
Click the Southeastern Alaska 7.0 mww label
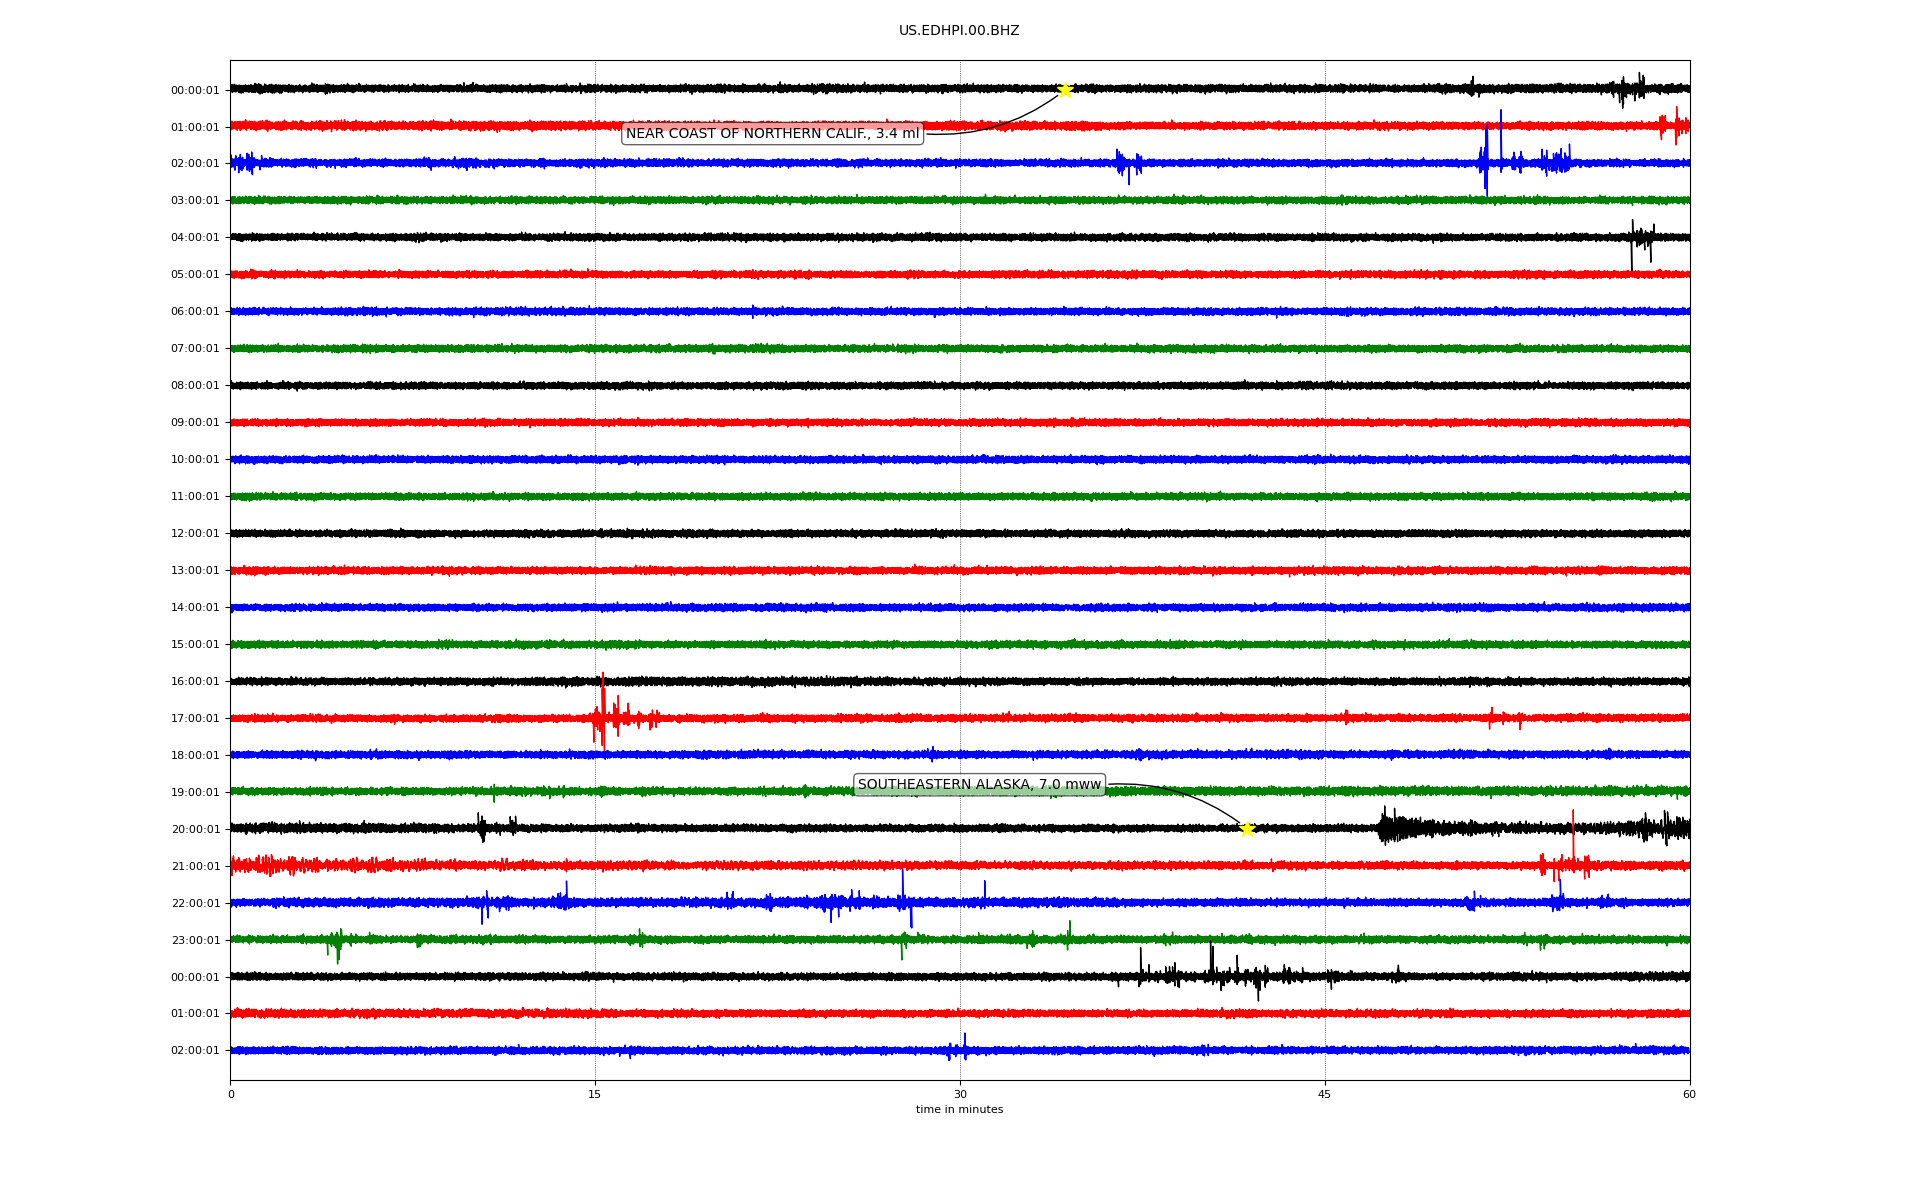tap(979, 785)
